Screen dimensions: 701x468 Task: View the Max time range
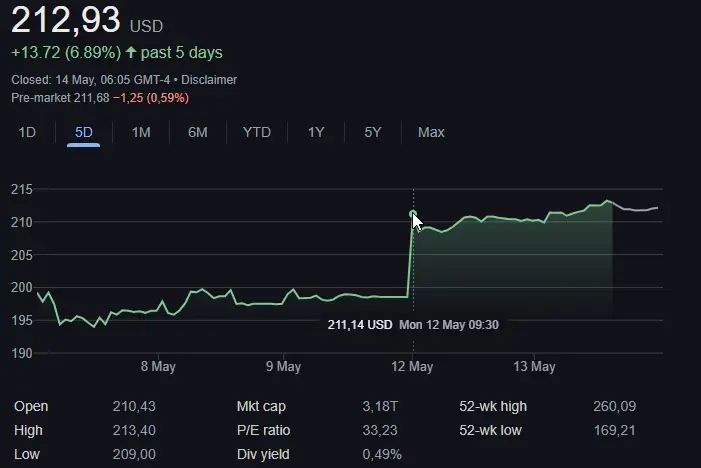click(x=431, y=132)
